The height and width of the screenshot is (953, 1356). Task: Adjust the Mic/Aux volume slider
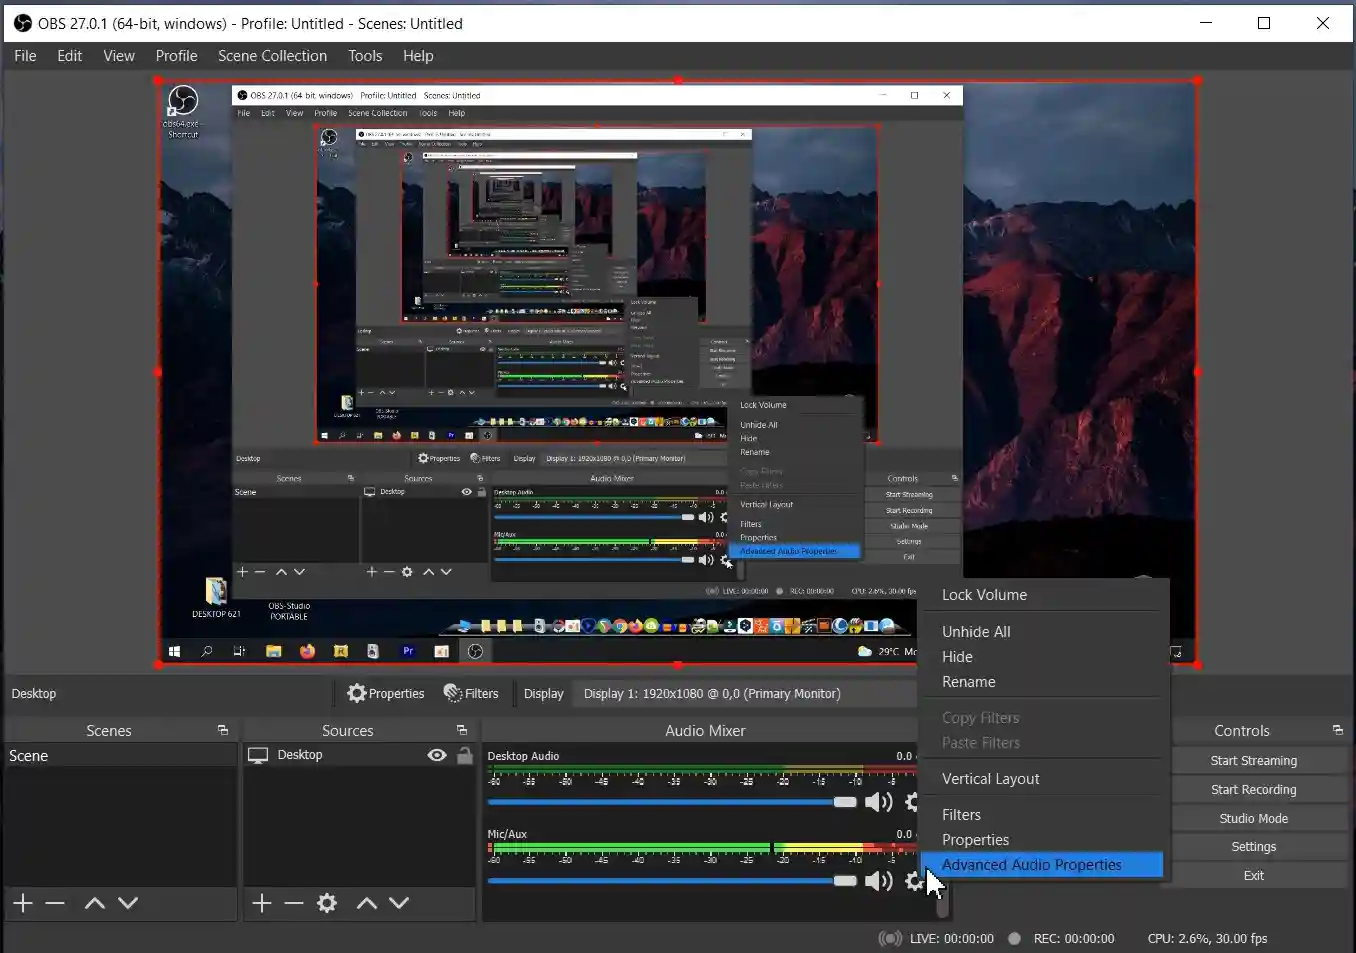(x=672, y=881)
